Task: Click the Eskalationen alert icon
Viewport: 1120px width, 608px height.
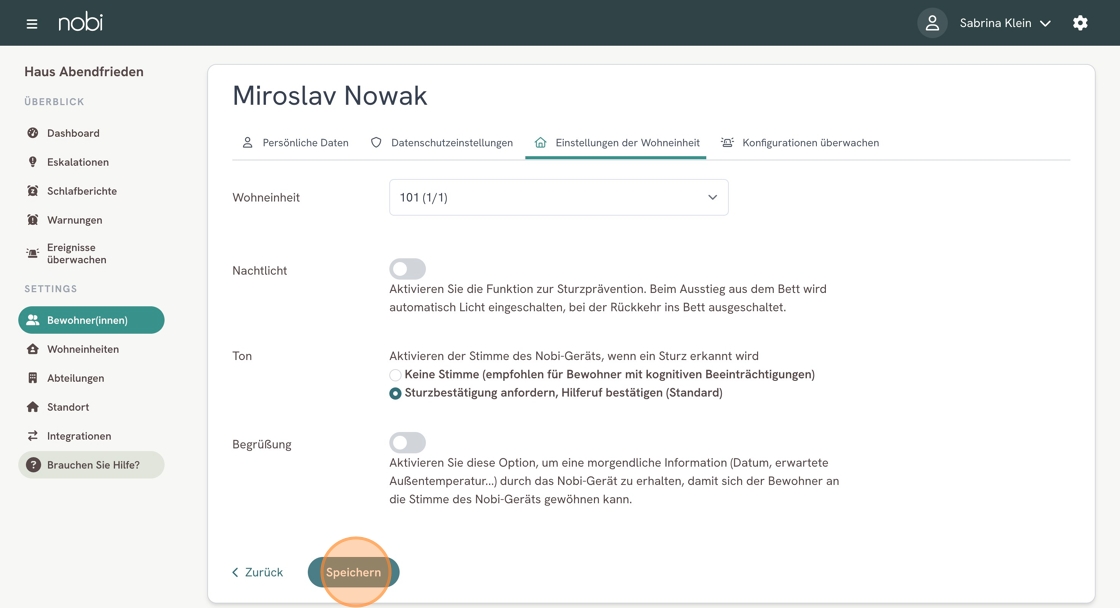Action: click(x=32, y=162)
